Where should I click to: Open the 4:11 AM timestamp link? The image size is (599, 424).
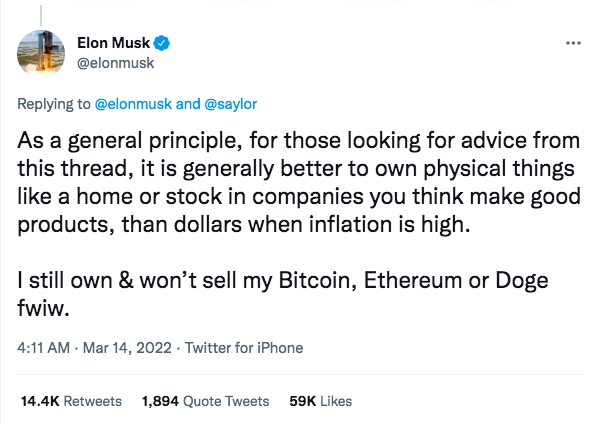coord(44,348)
